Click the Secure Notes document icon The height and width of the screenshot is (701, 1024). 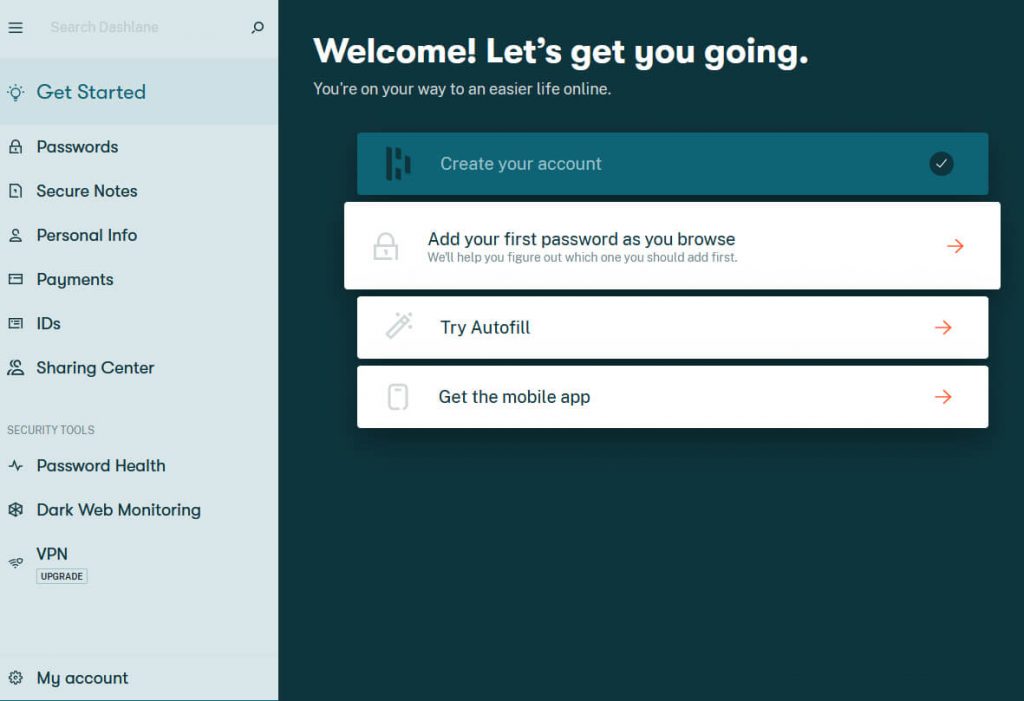[16, 191]
